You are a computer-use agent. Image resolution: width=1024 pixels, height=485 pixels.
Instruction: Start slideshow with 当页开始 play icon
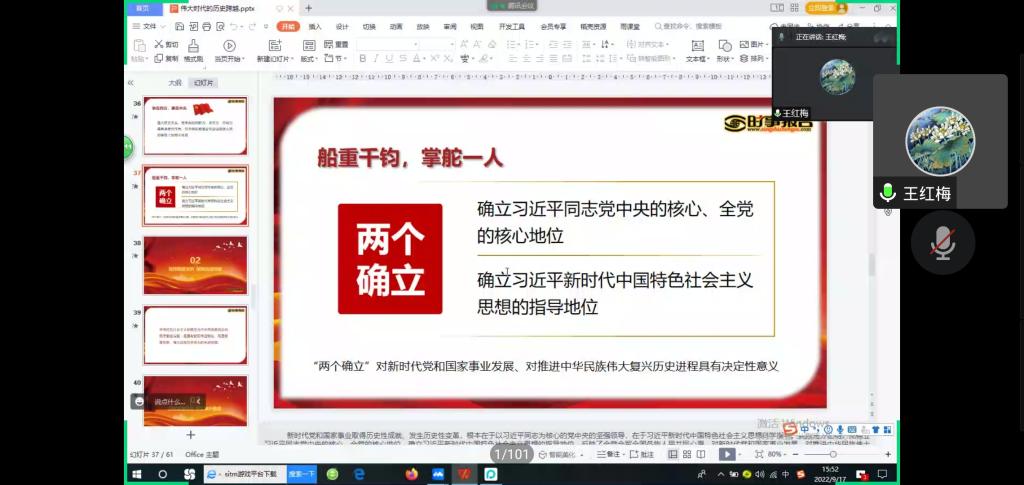(229, 46)
